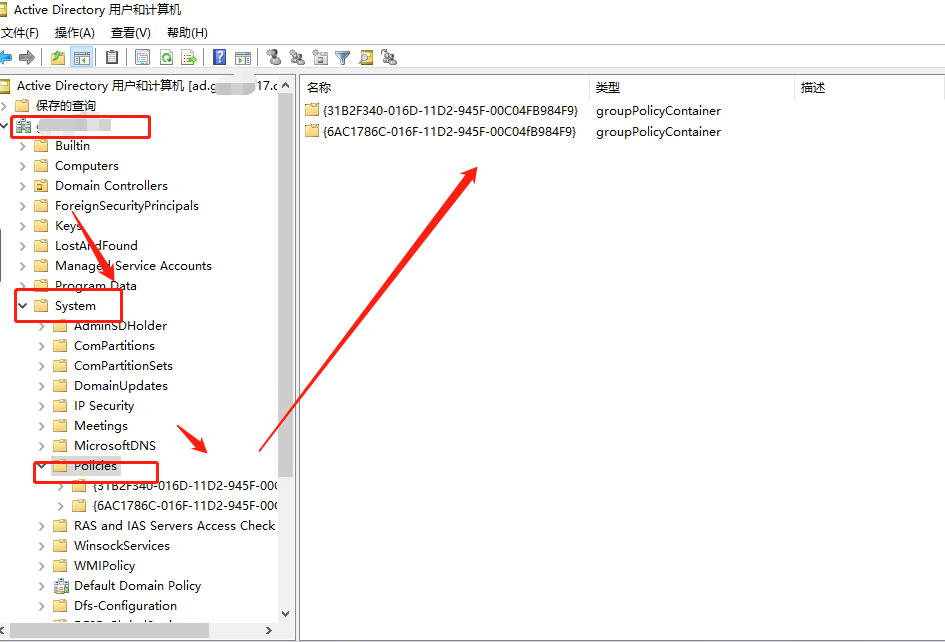
Task: Expand the 保存的查询 node
Action: [4, 106]
